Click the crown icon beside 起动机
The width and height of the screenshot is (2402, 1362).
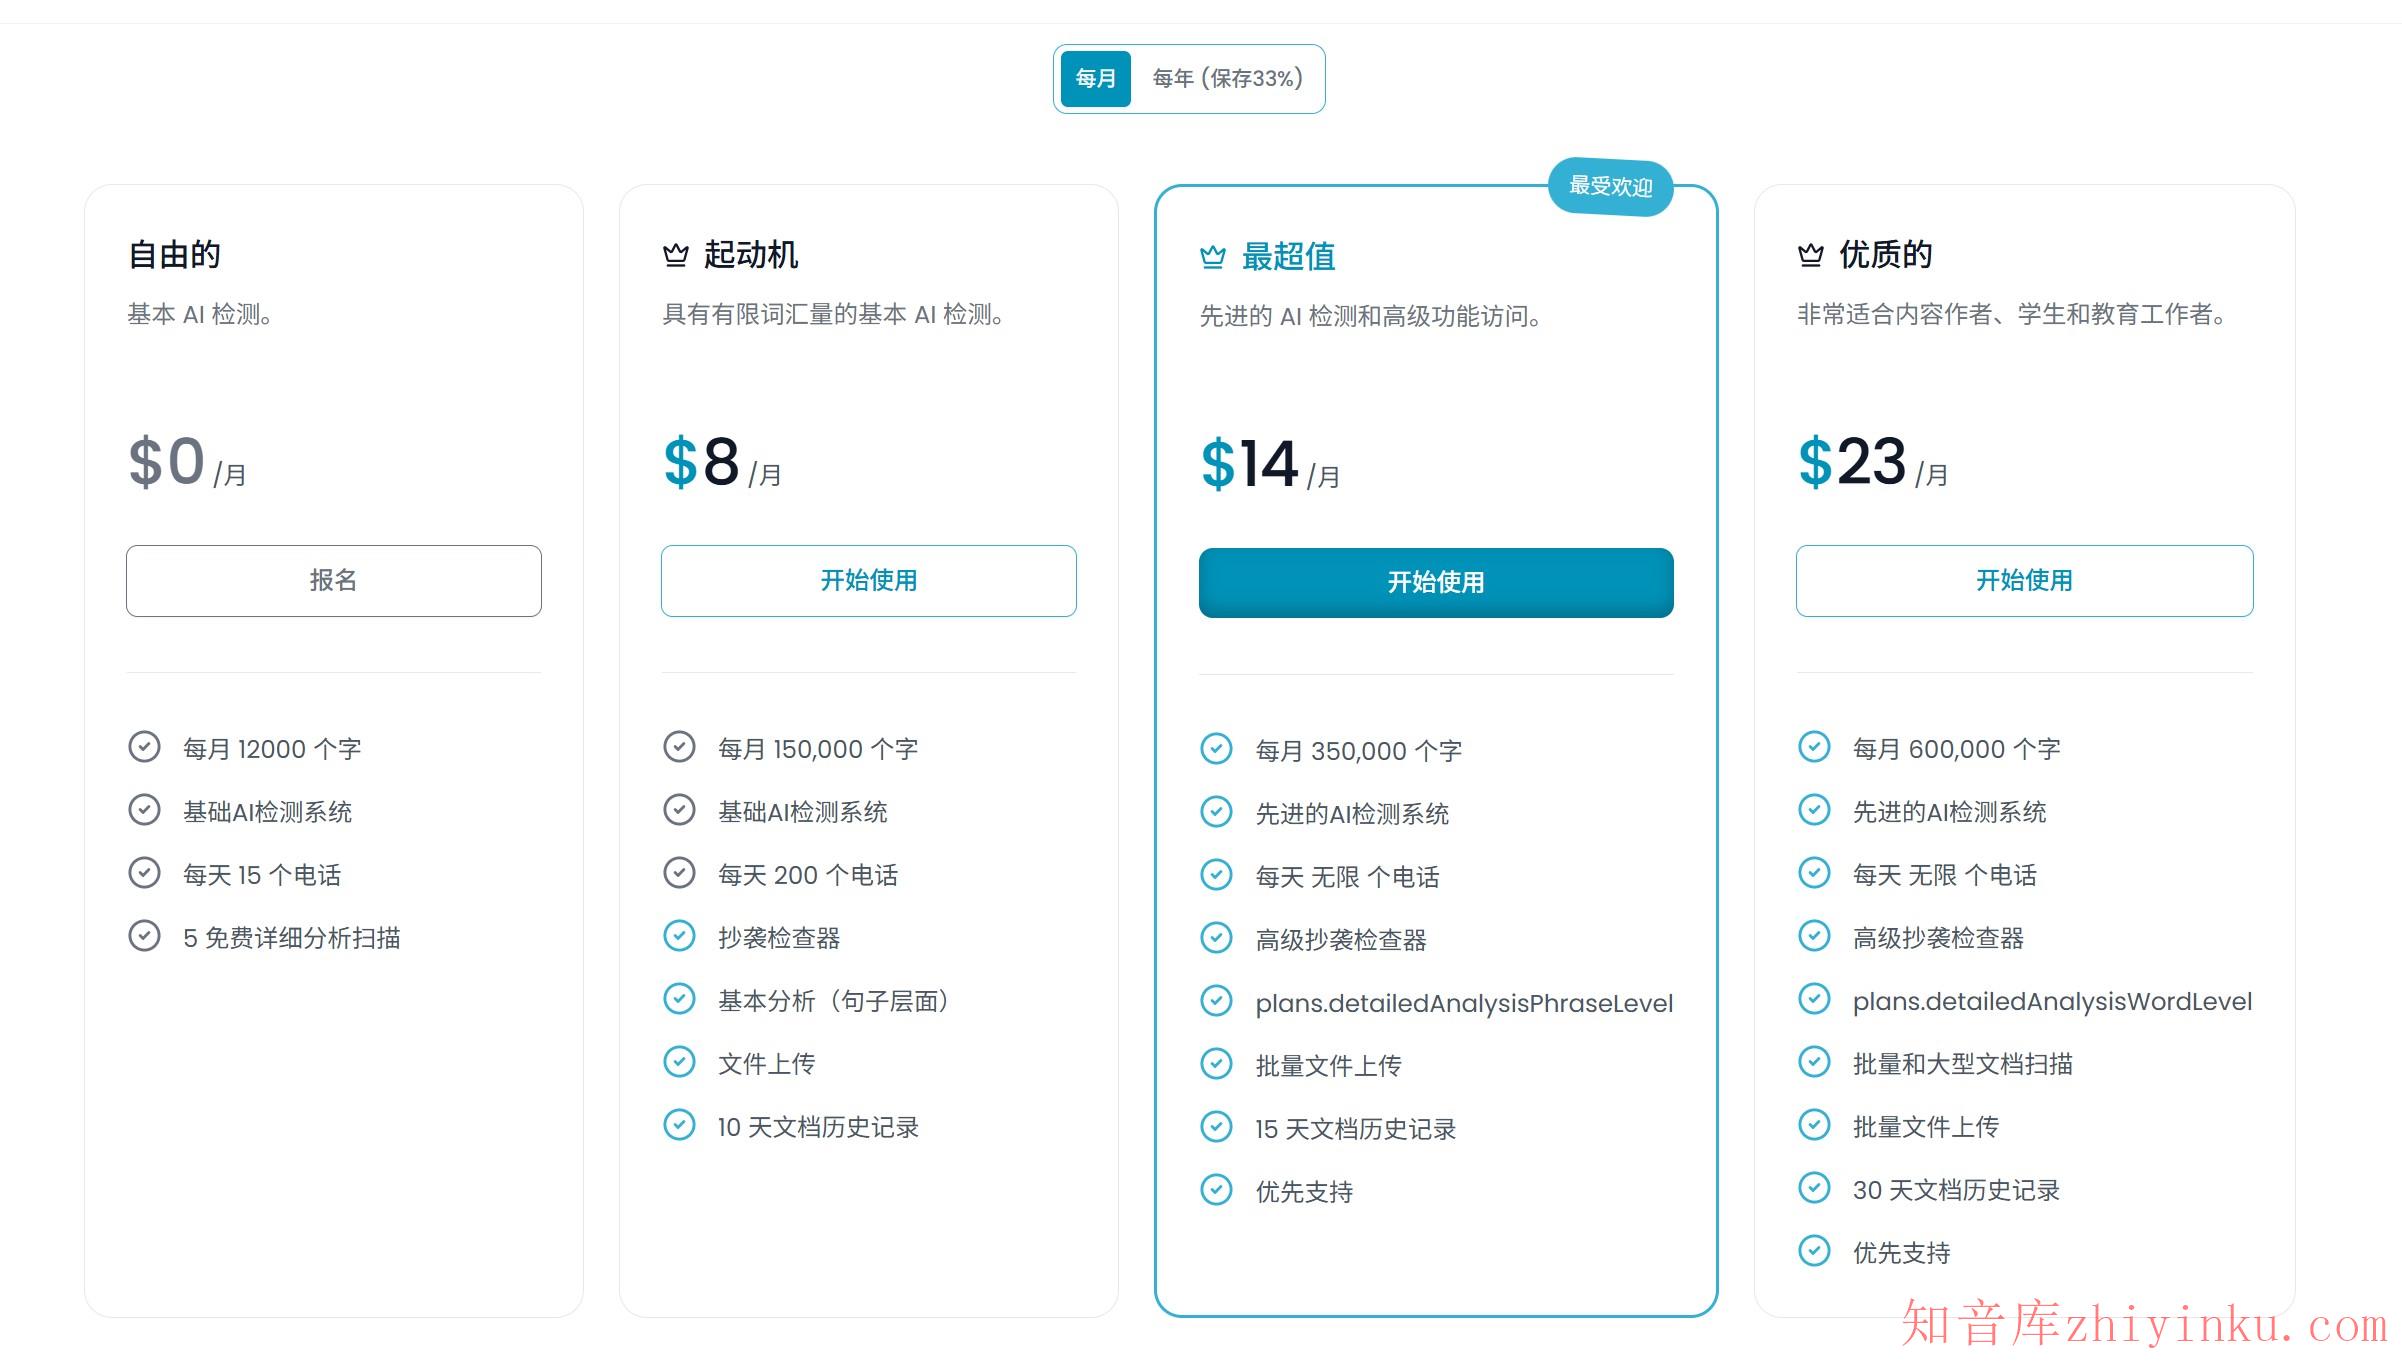coord(676,255)
